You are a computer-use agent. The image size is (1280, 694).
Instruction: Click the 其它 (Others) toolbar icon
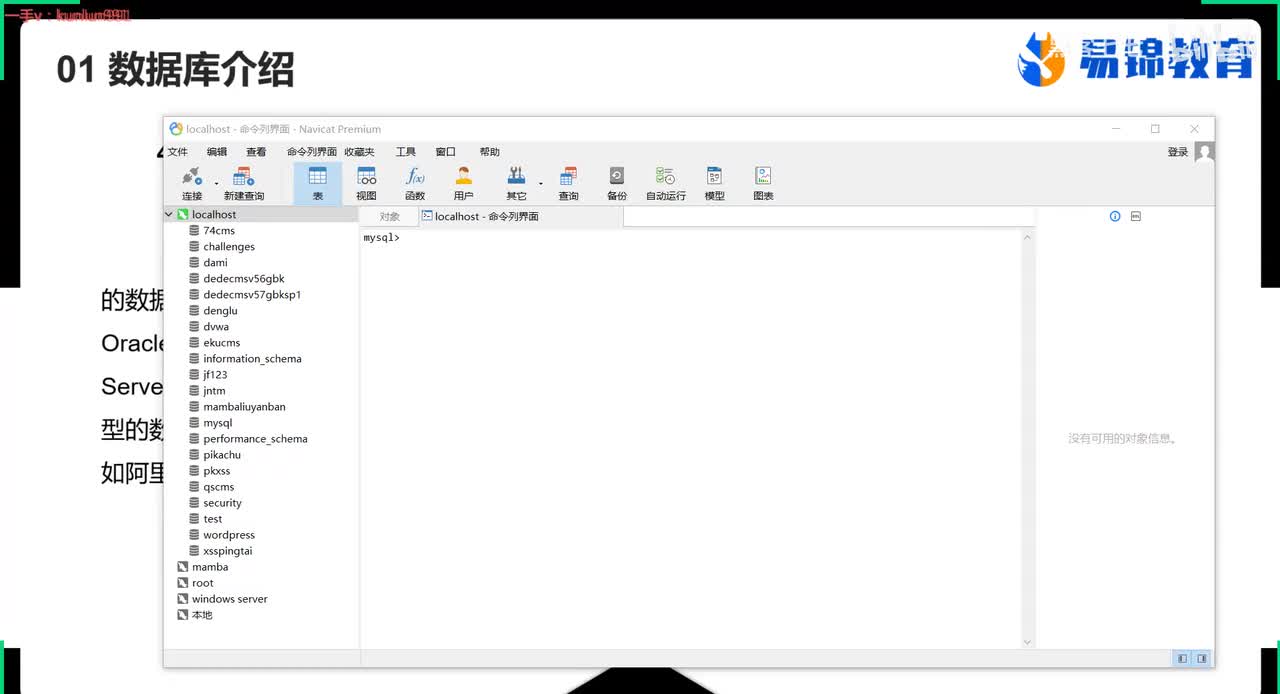[516, 184]
